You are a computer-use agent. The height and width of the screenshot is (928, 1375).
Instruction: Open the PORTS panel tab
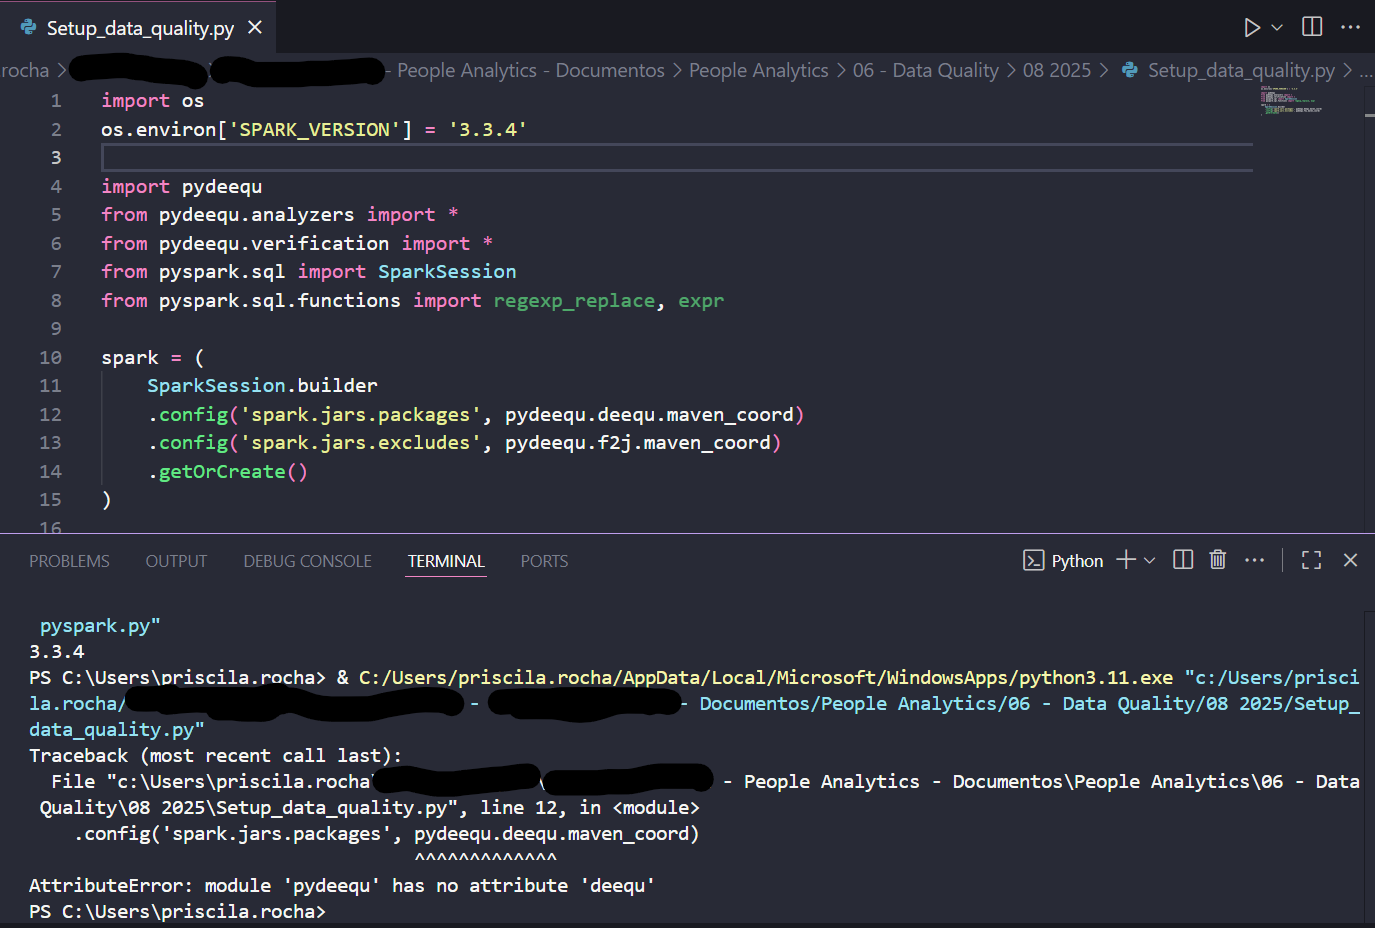click(544, 561)
